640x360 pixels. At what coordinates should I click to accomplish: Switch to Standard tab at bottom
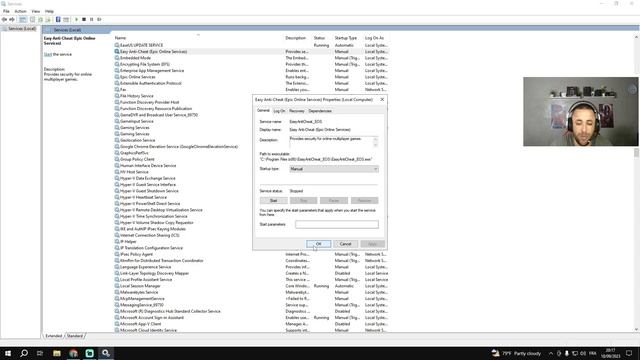(75, 336)
